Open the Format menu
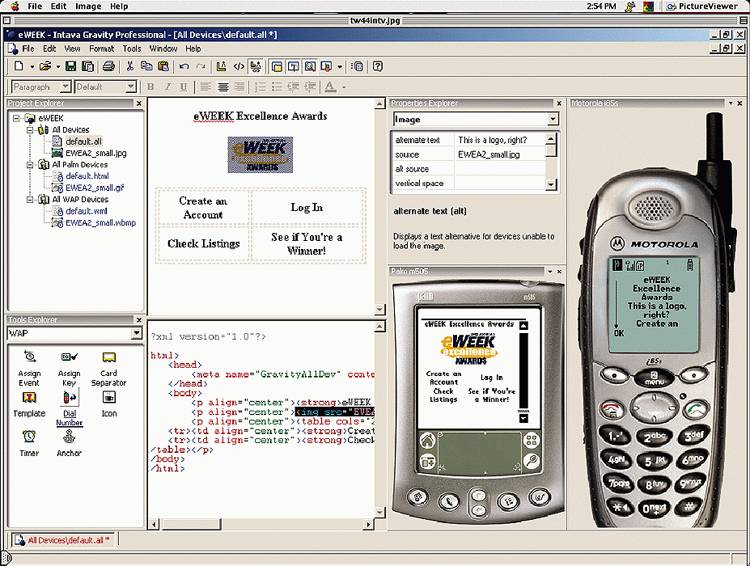Screen dimensions: 750x566 [101, 49]
